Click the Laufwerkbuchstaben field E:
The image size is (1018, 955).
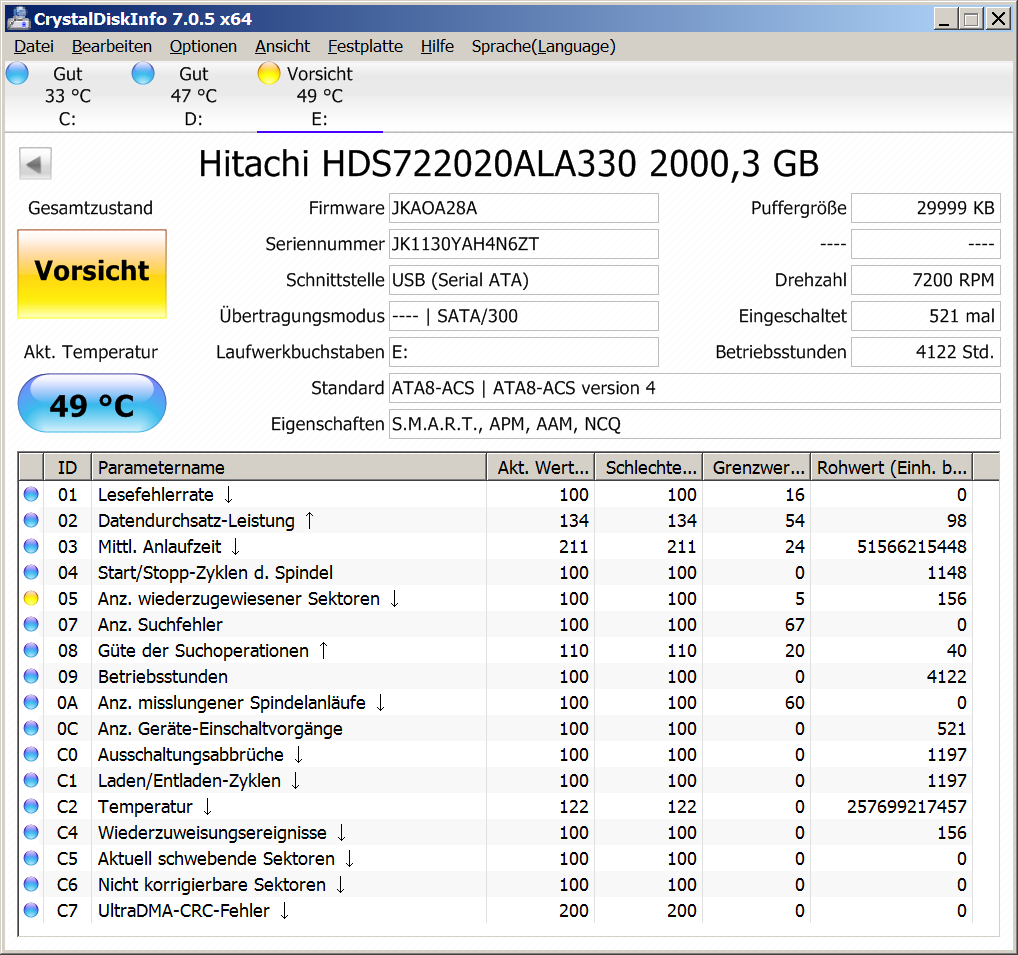pyautogui.click(x=523, y=352)
